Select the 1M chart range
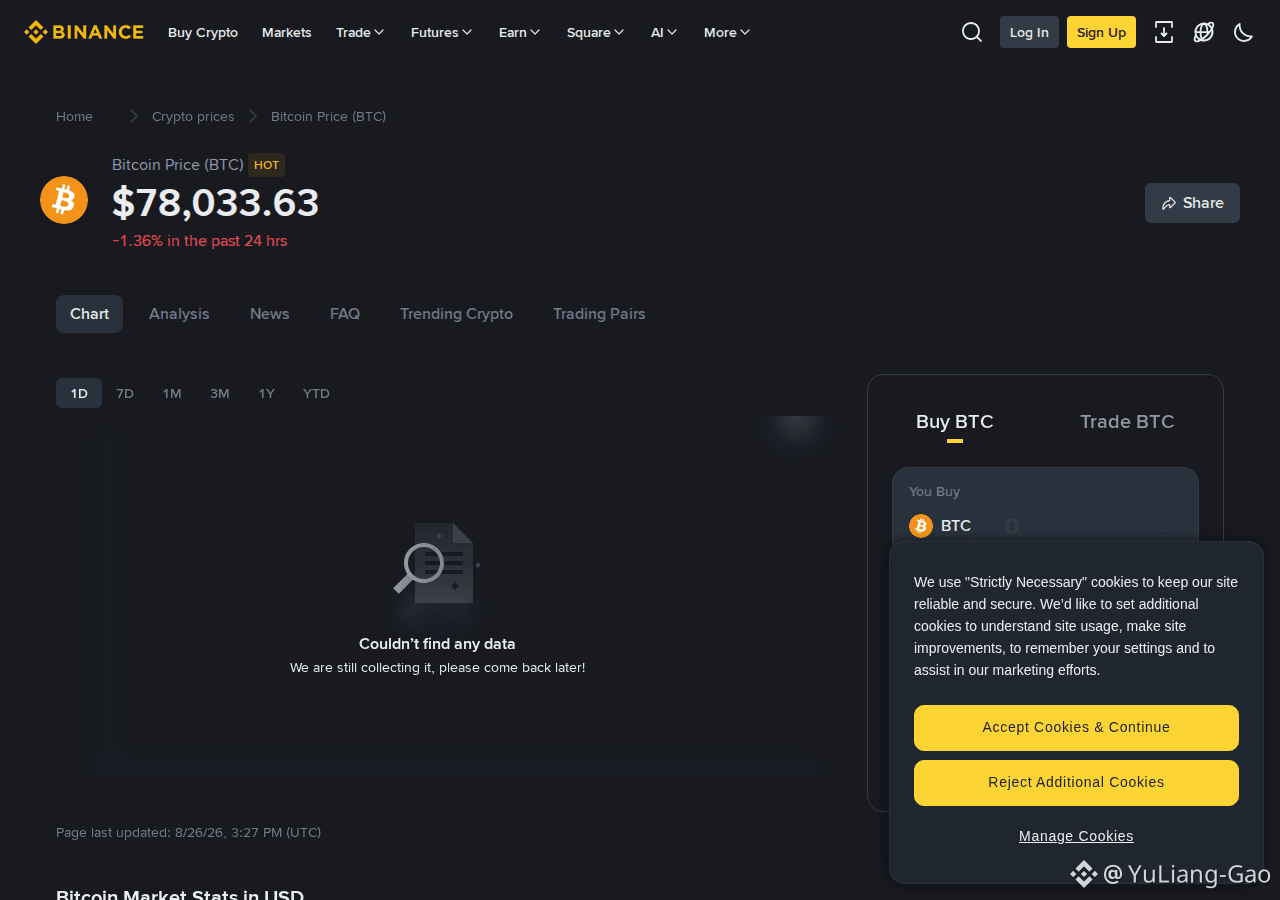The height and width of the screenshot is (900, 1280). [x=172, y=393]
